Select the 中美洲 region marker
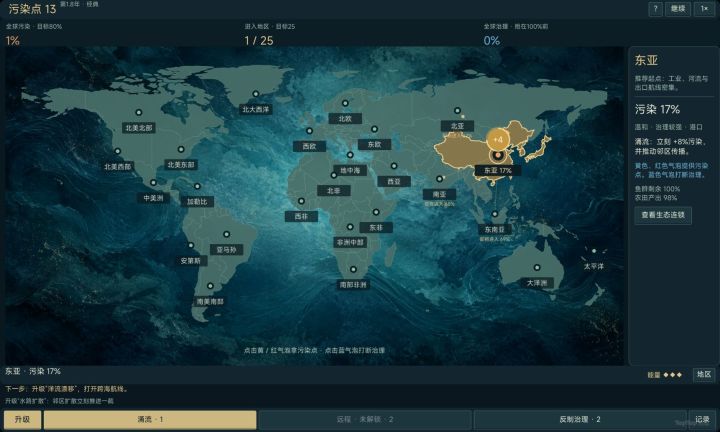 [153, 182]
